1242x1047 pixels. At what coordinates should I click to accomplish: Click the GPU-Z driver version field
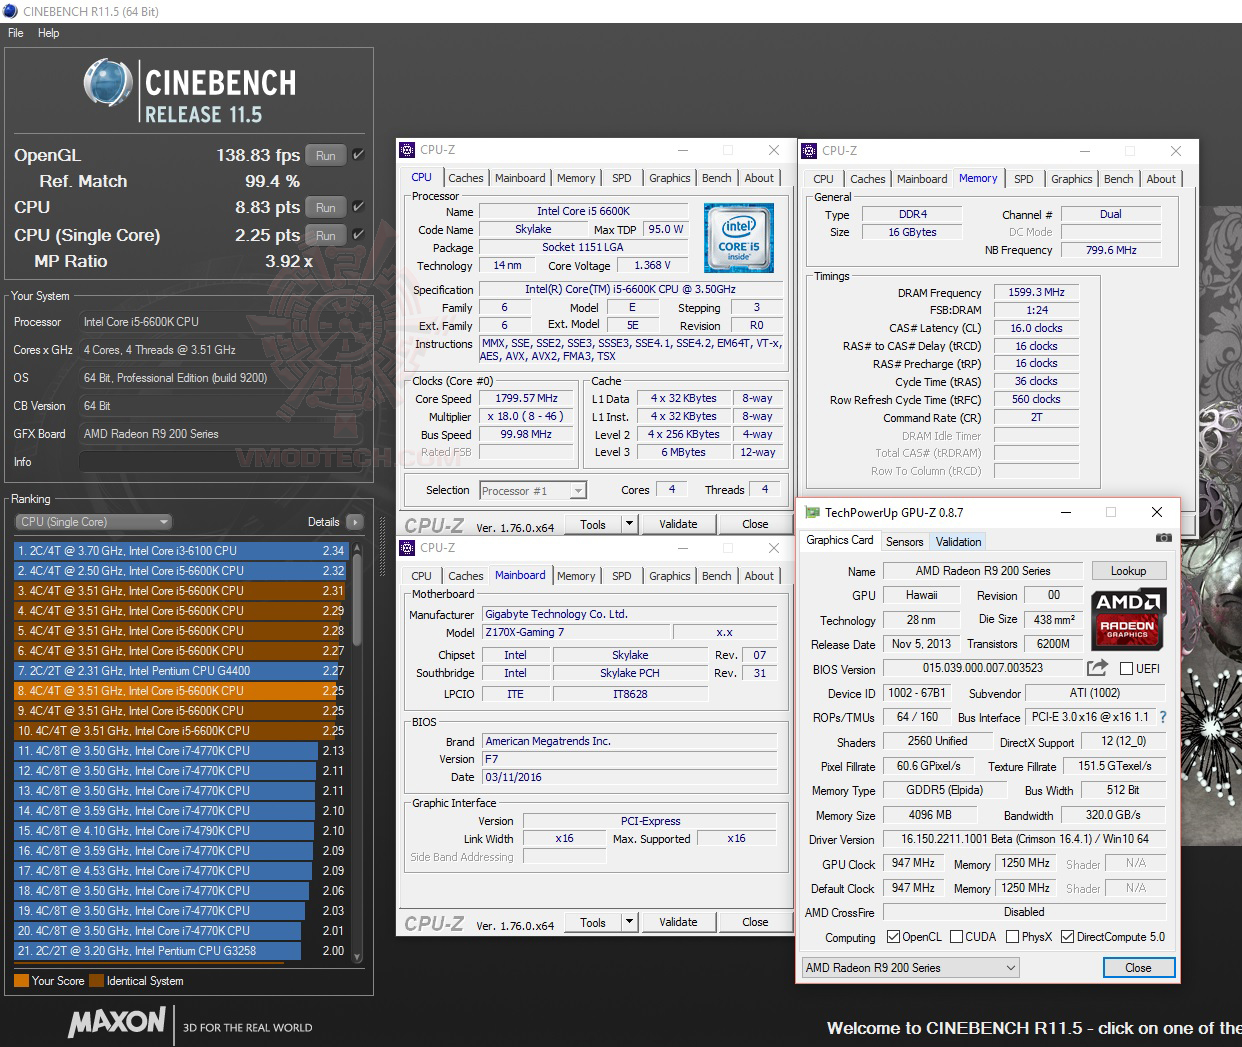coord(1024,839)
